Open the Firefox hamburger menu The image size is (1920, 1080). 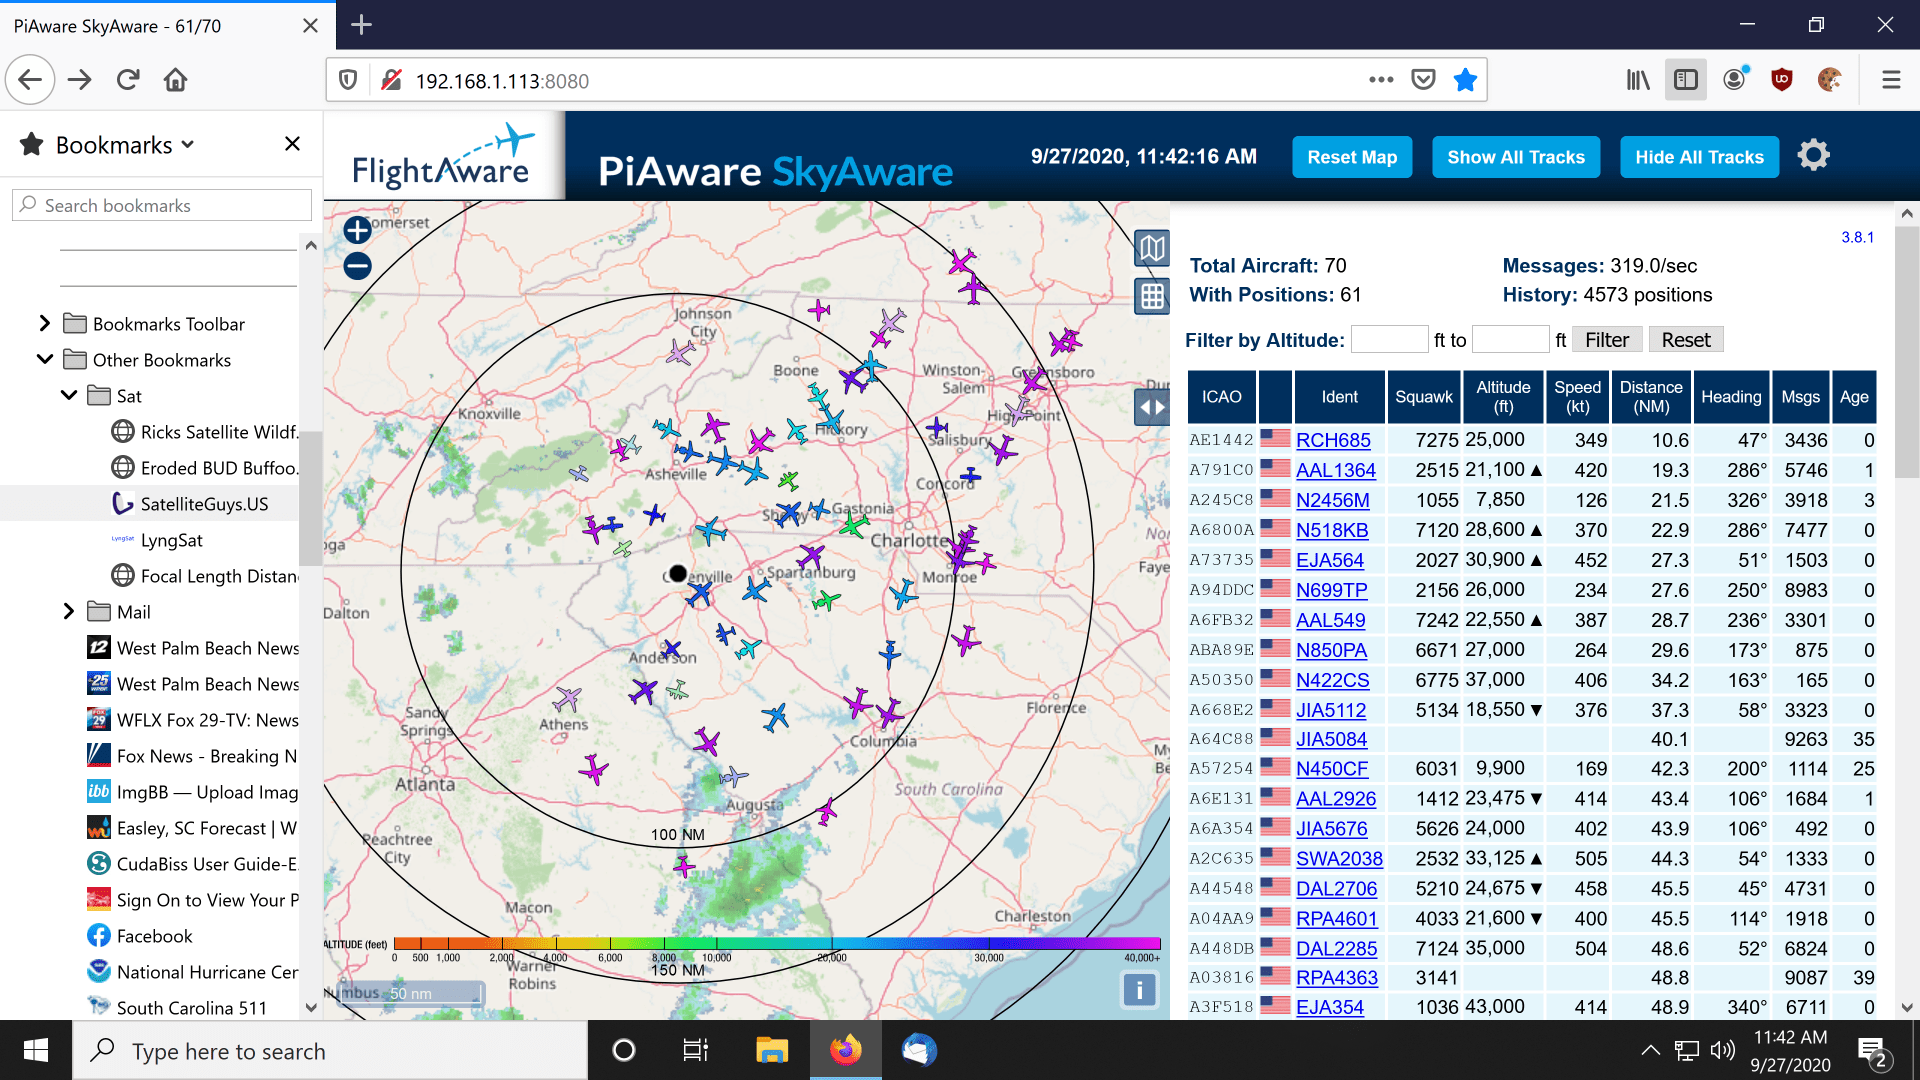pyautogui.click(x=1890, y=80)
